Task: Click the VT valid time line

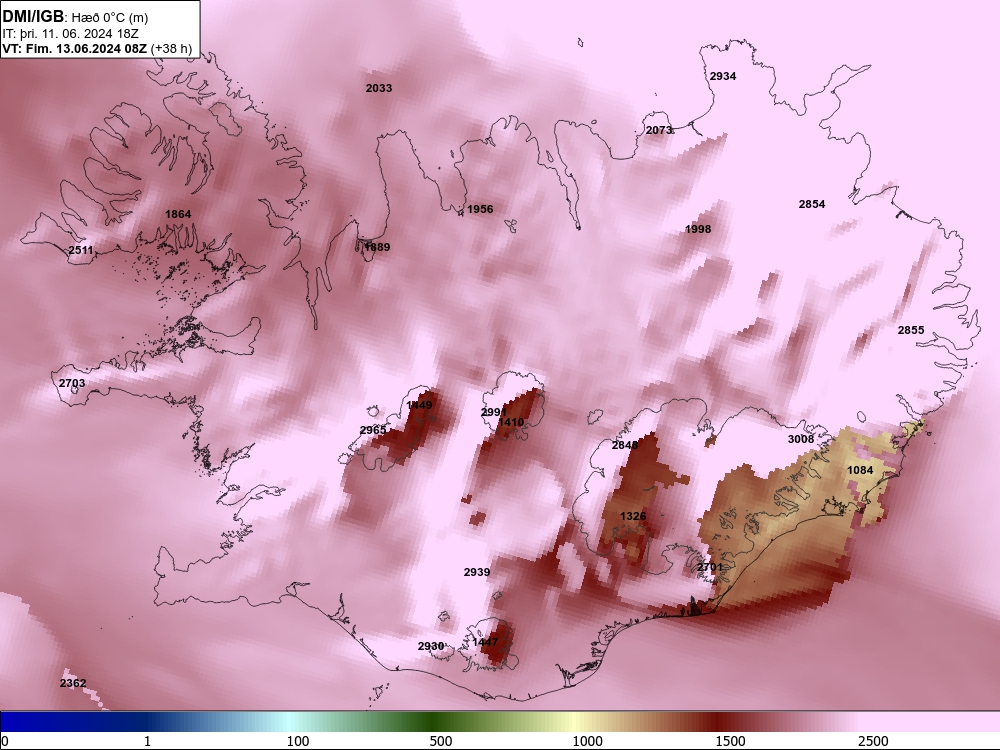Action: (x=97, y=48)
